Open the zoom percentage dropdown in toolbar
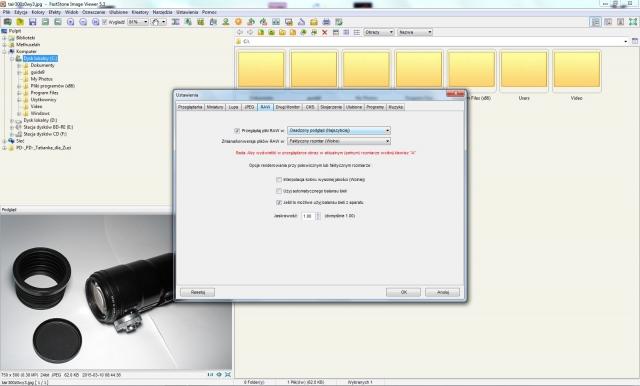The height and width of the screenshot is (386, 640). point(138,22)
